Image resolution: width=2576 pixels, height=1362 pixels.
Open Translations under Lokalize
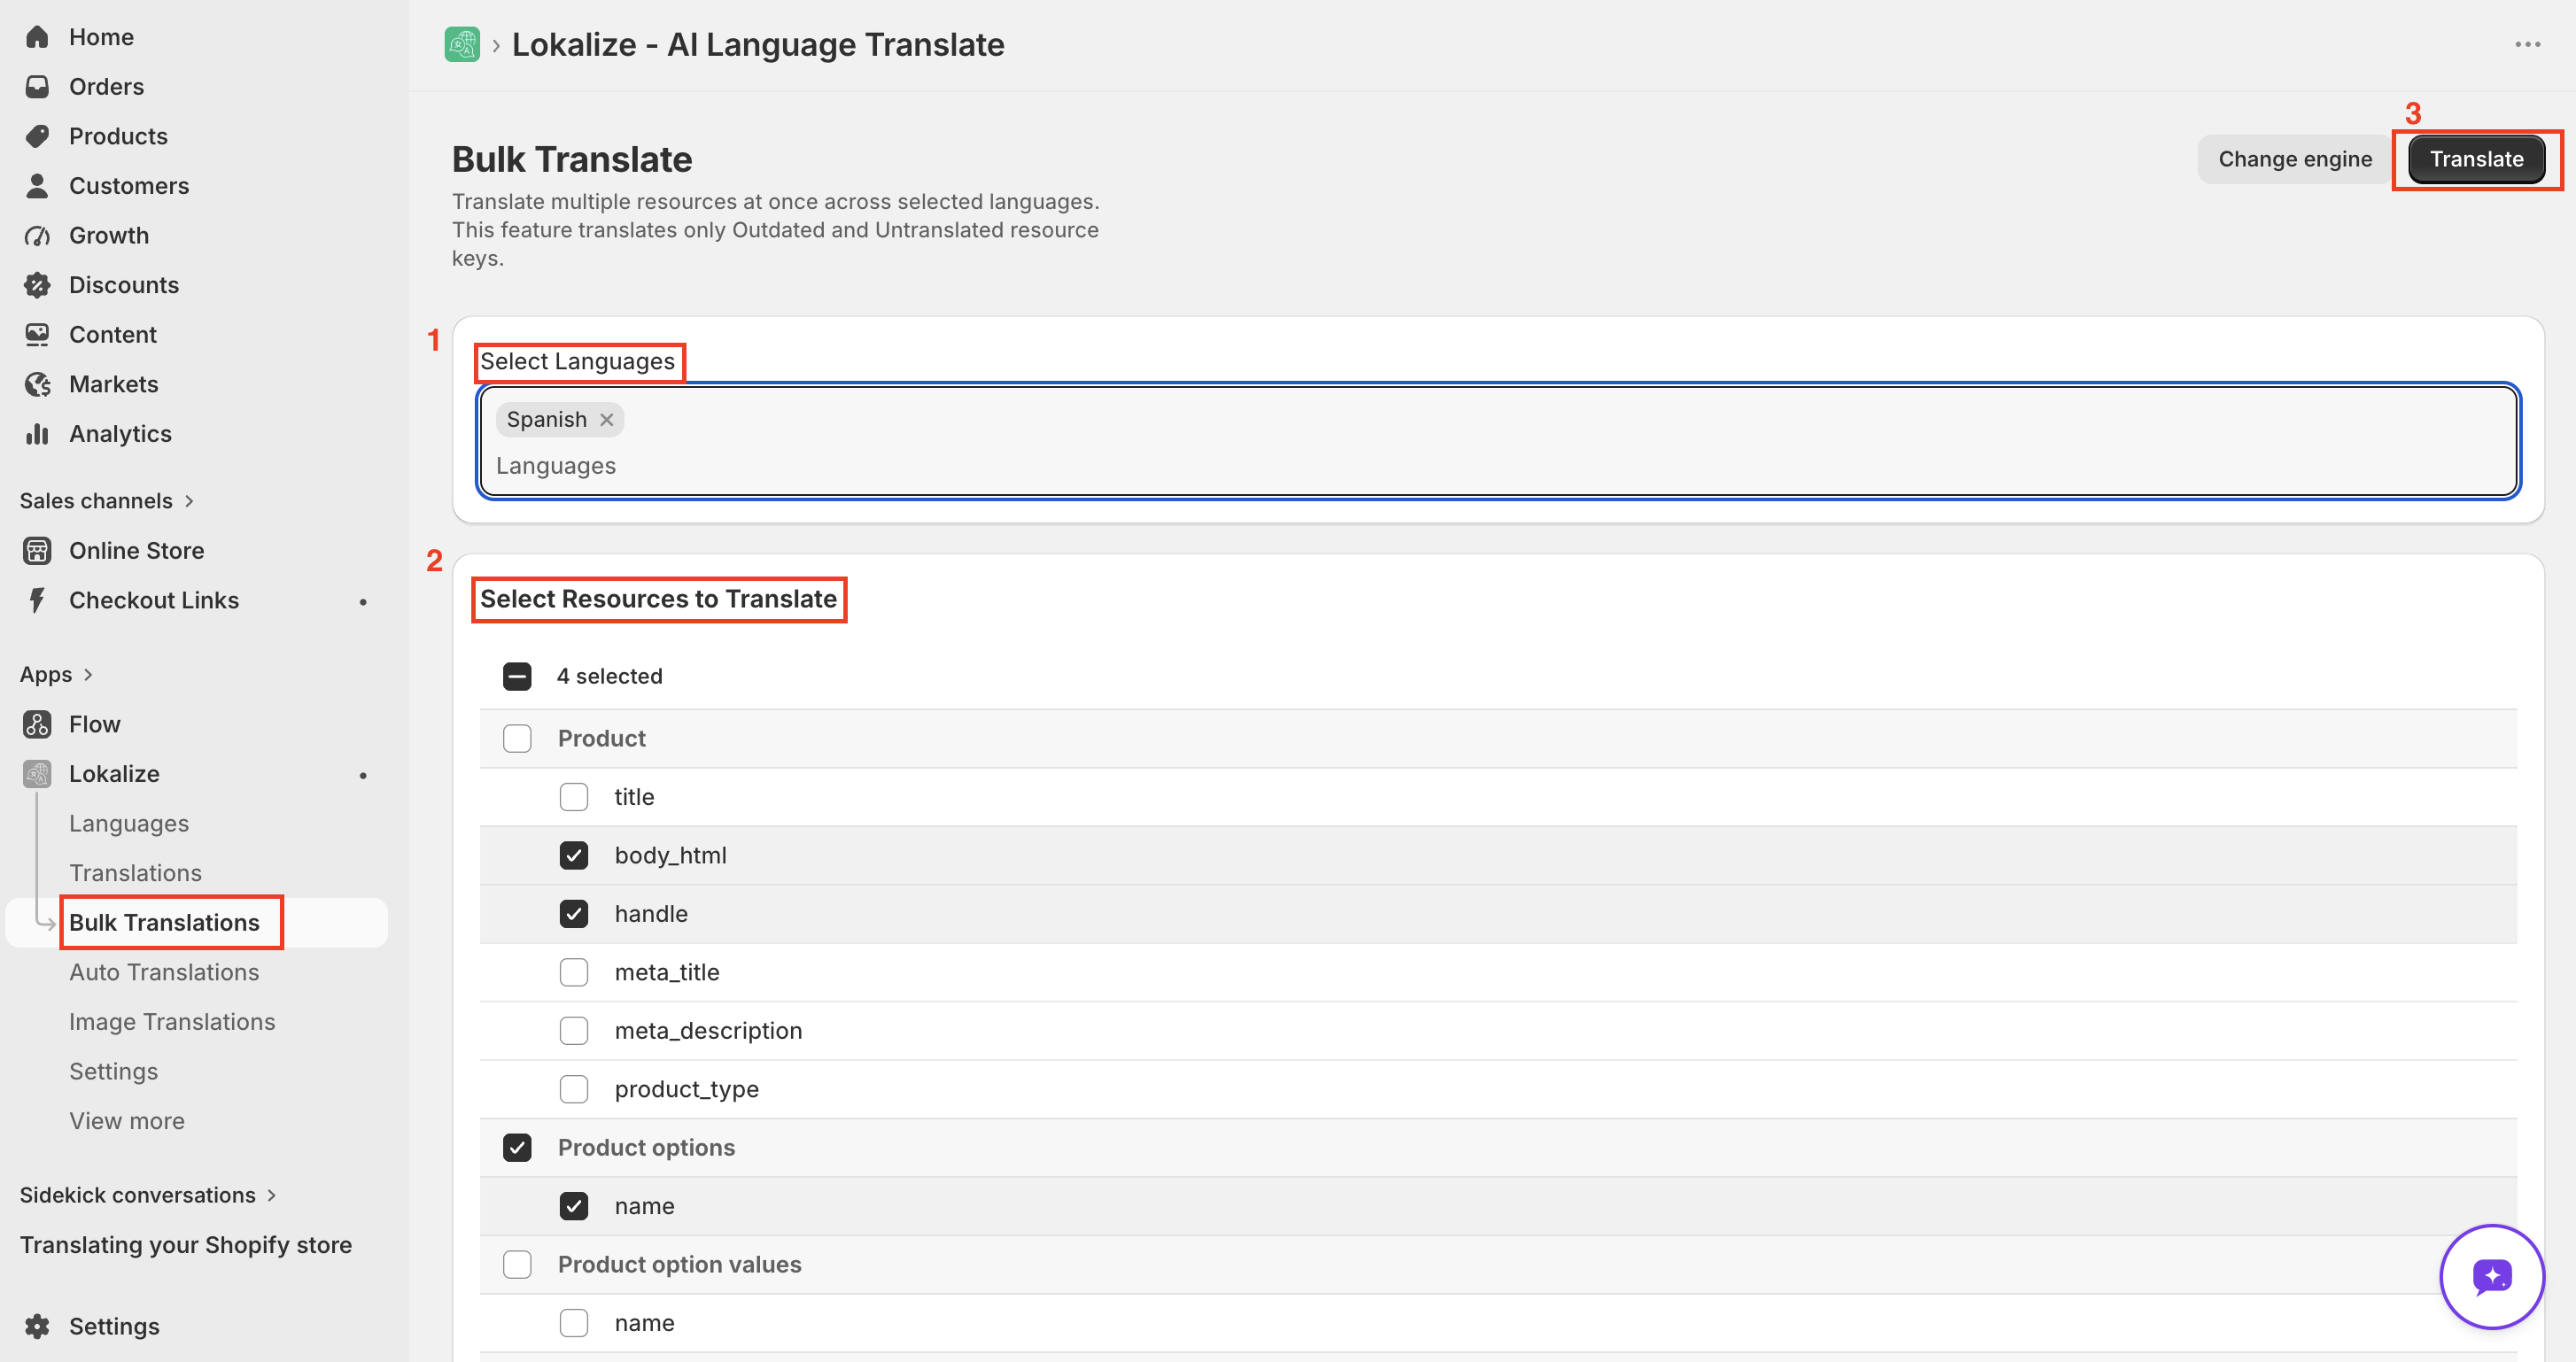point(135,873)
